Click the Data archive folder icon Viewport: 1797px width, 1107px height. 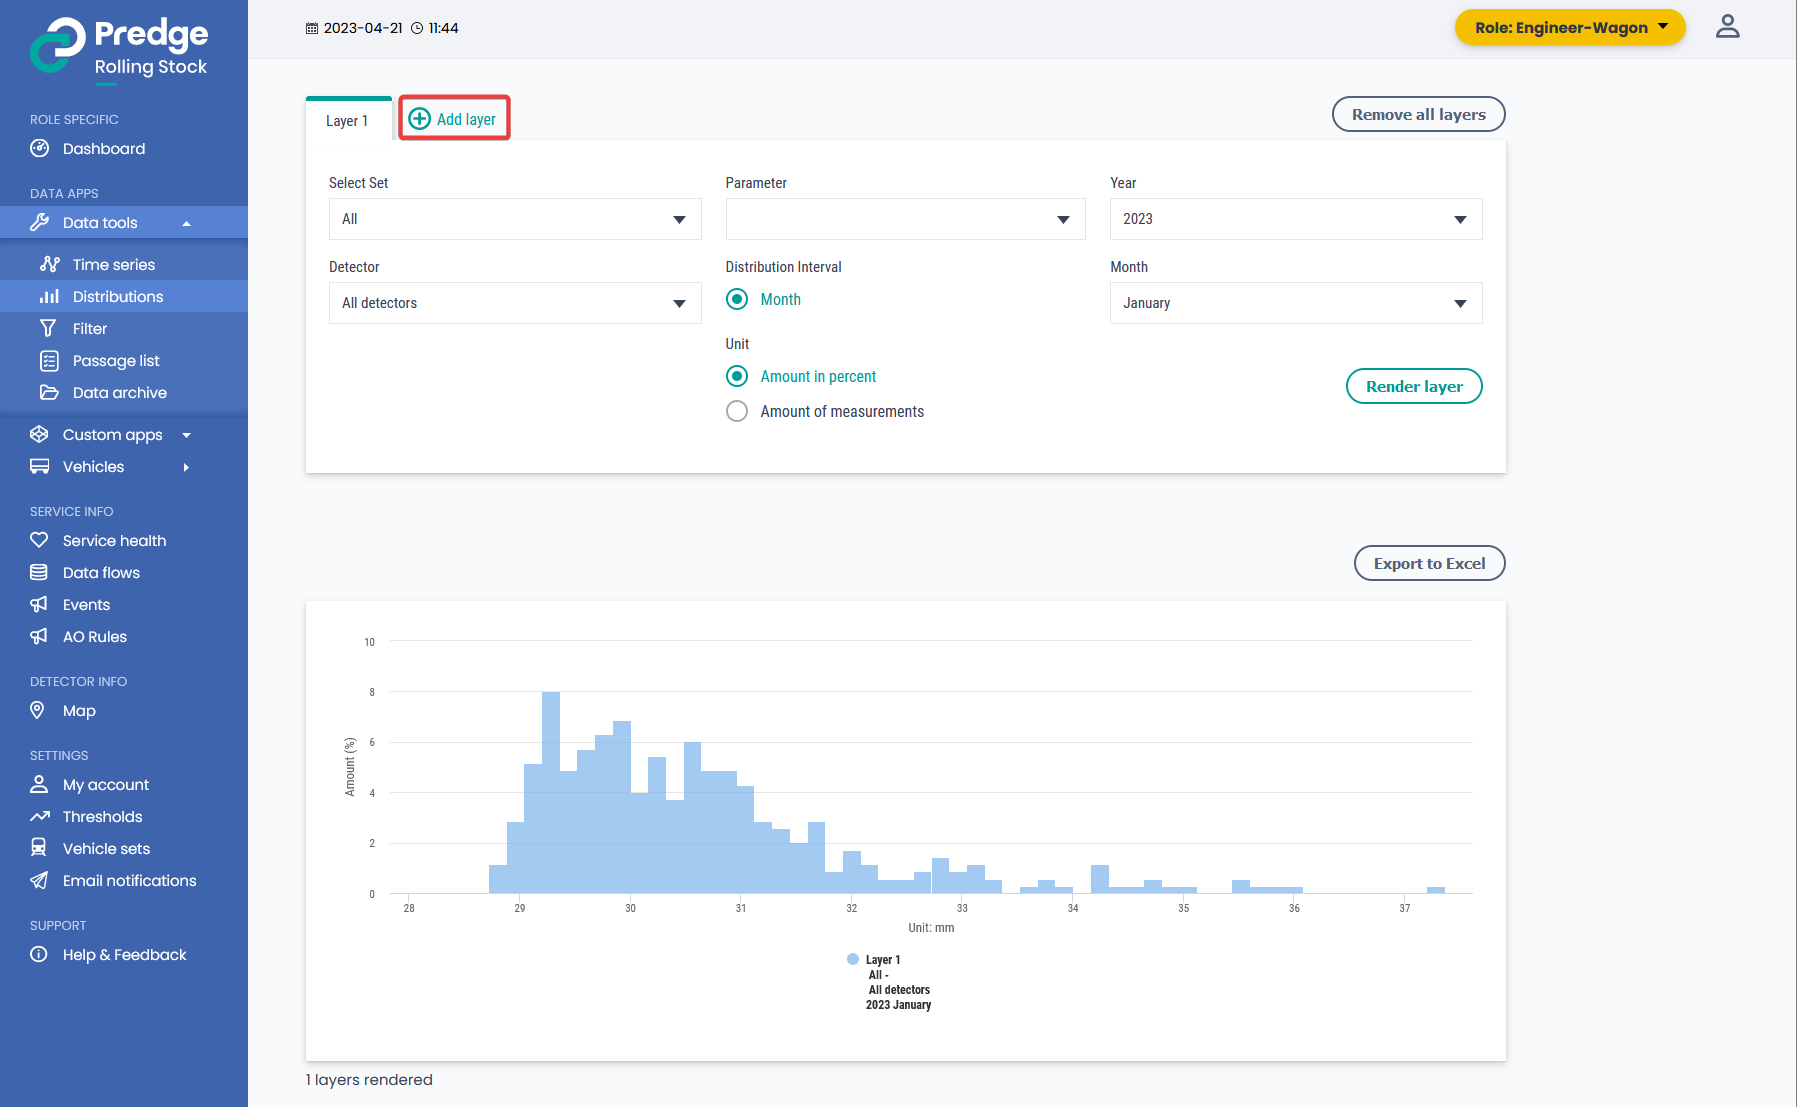click(x=48, y=393)
